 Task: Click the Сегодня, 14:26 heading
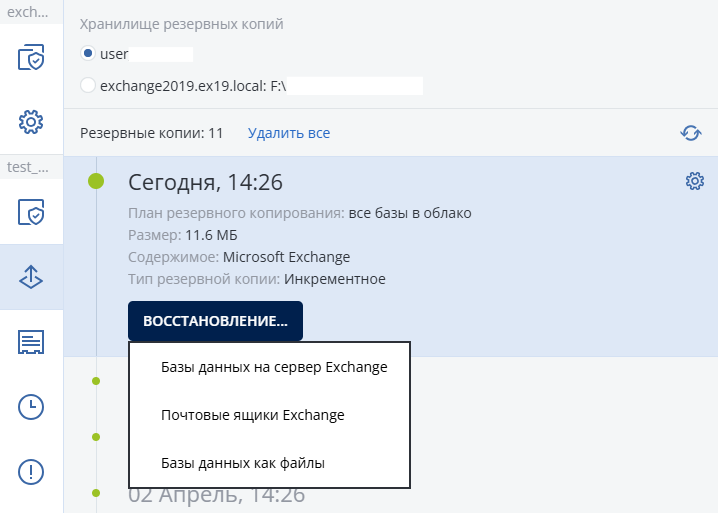click(x=205, y=182)
